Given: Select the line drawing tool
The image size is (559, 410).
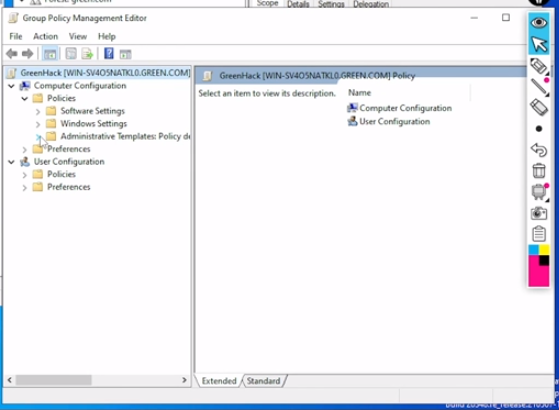Looking at the screenshot, I should [539, 87].
